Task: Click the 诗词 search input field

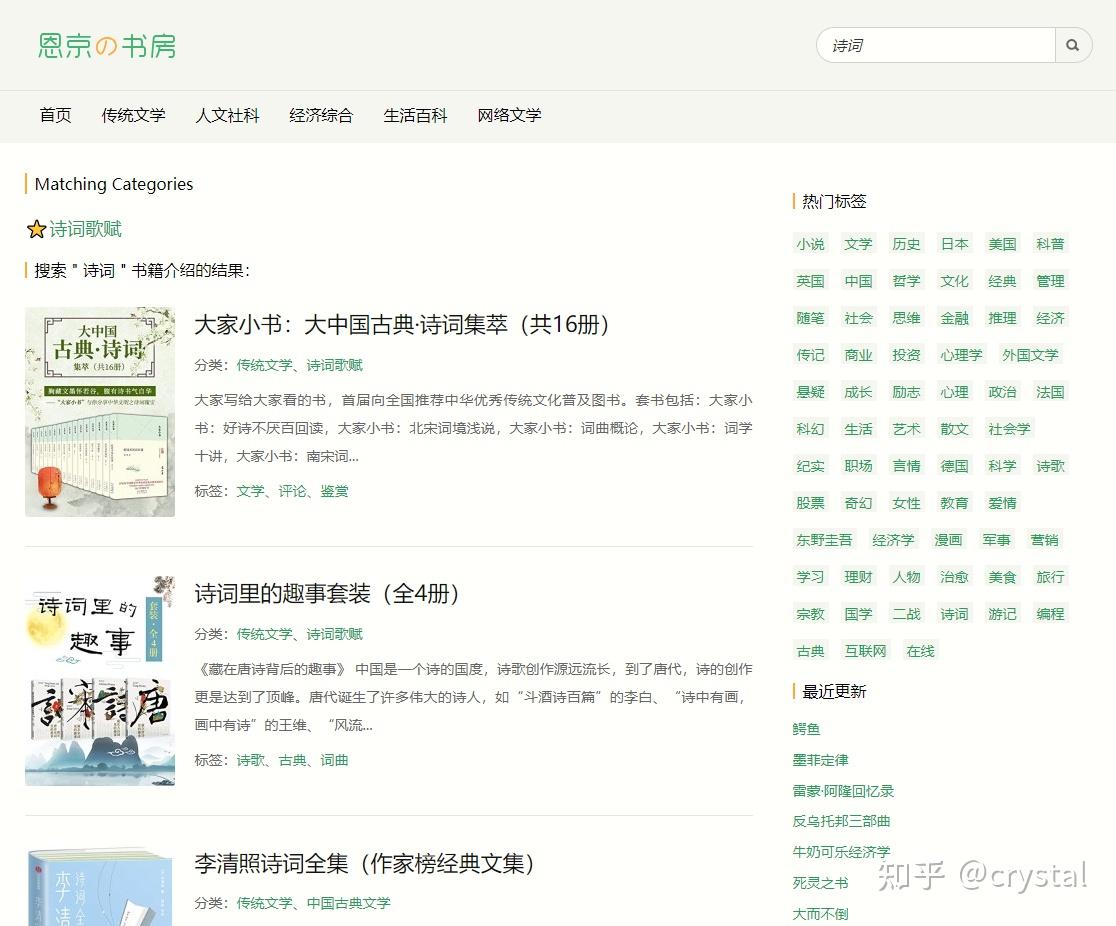Action: pos(930,45)
